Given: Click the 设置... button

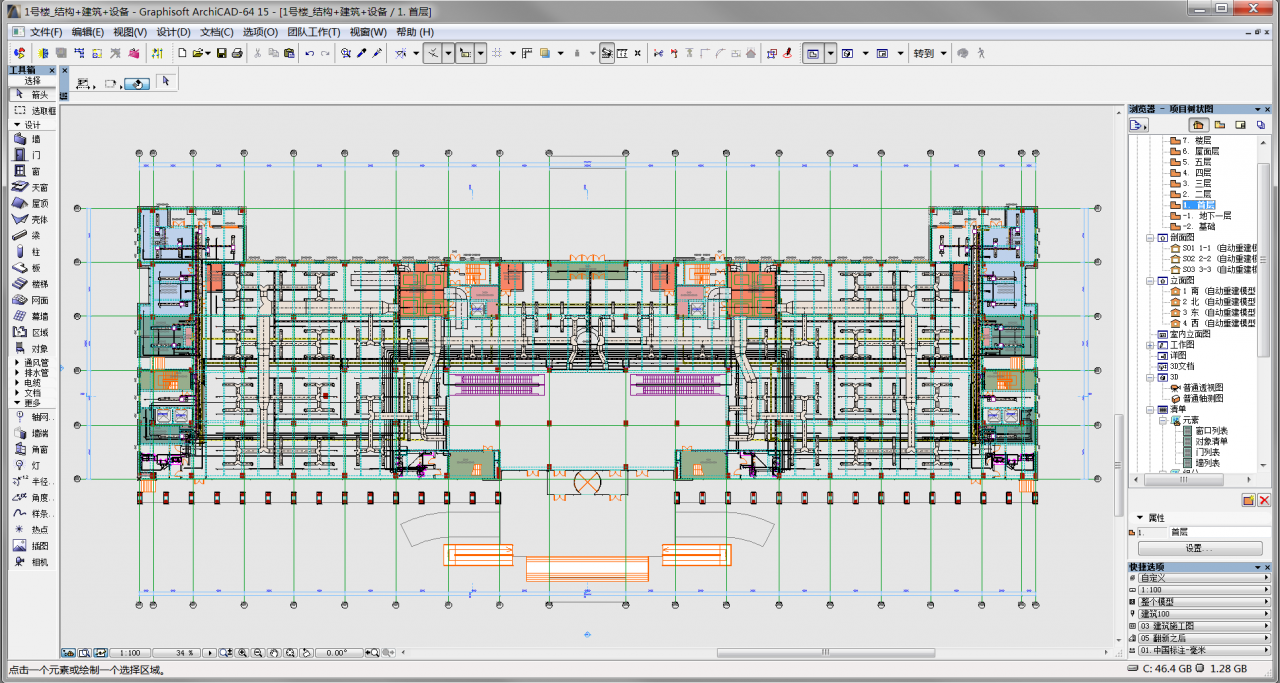Looking at the screenshot, I should [1199, 548].
